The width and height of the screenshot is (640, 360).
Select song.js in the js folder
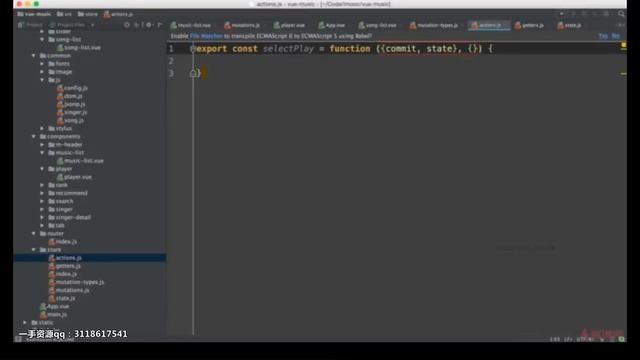74,120
